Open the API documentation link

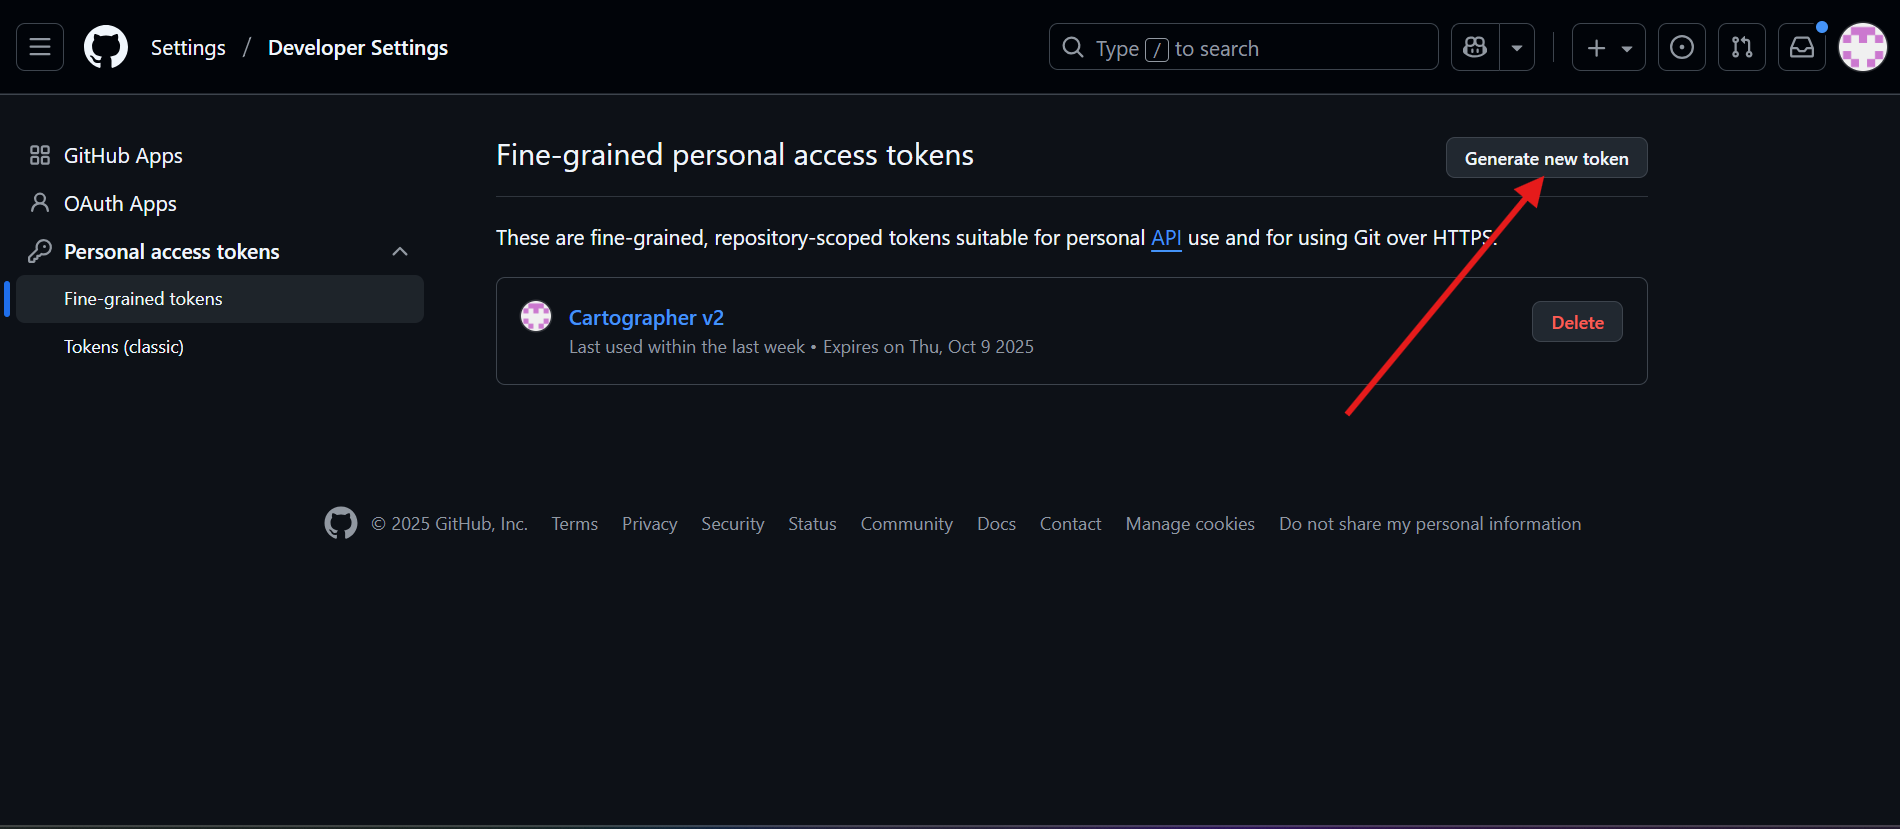[1166, 238]
